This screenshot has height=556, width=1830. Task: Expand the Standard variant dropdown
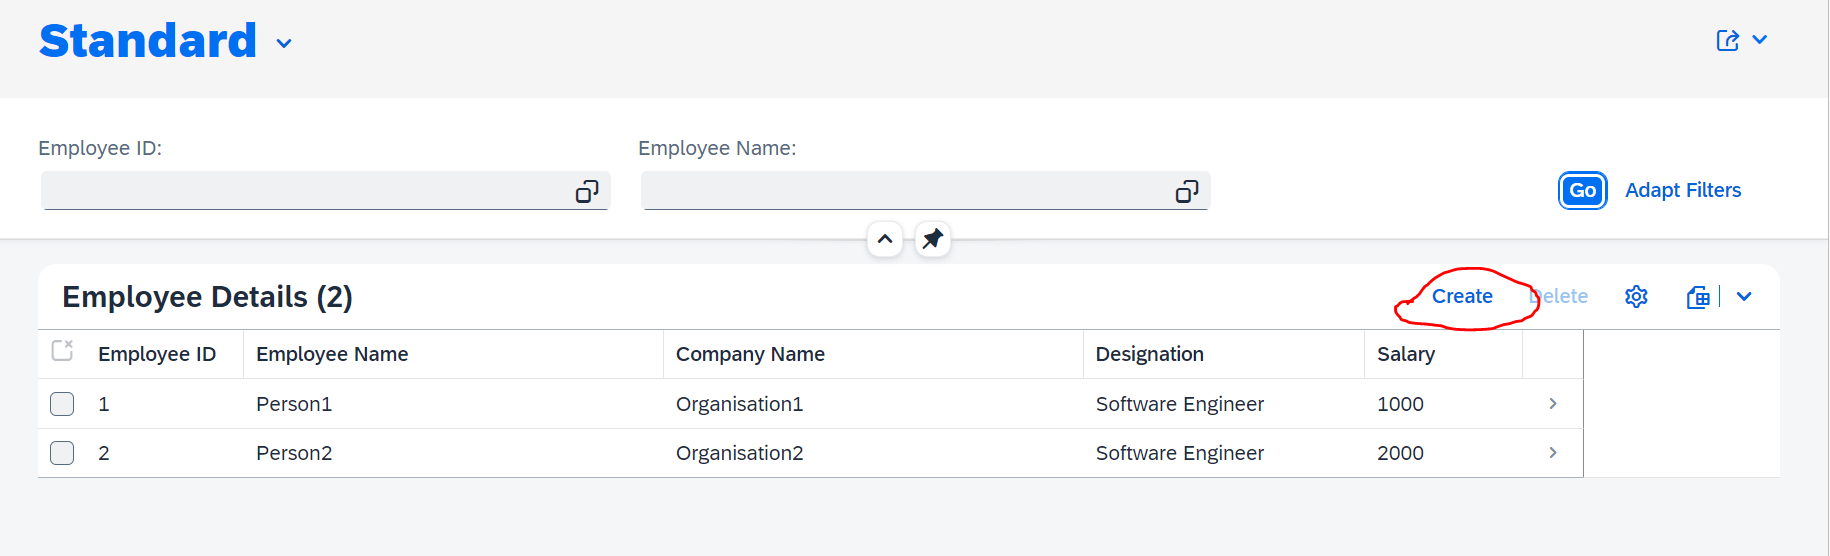pos(284,44)
